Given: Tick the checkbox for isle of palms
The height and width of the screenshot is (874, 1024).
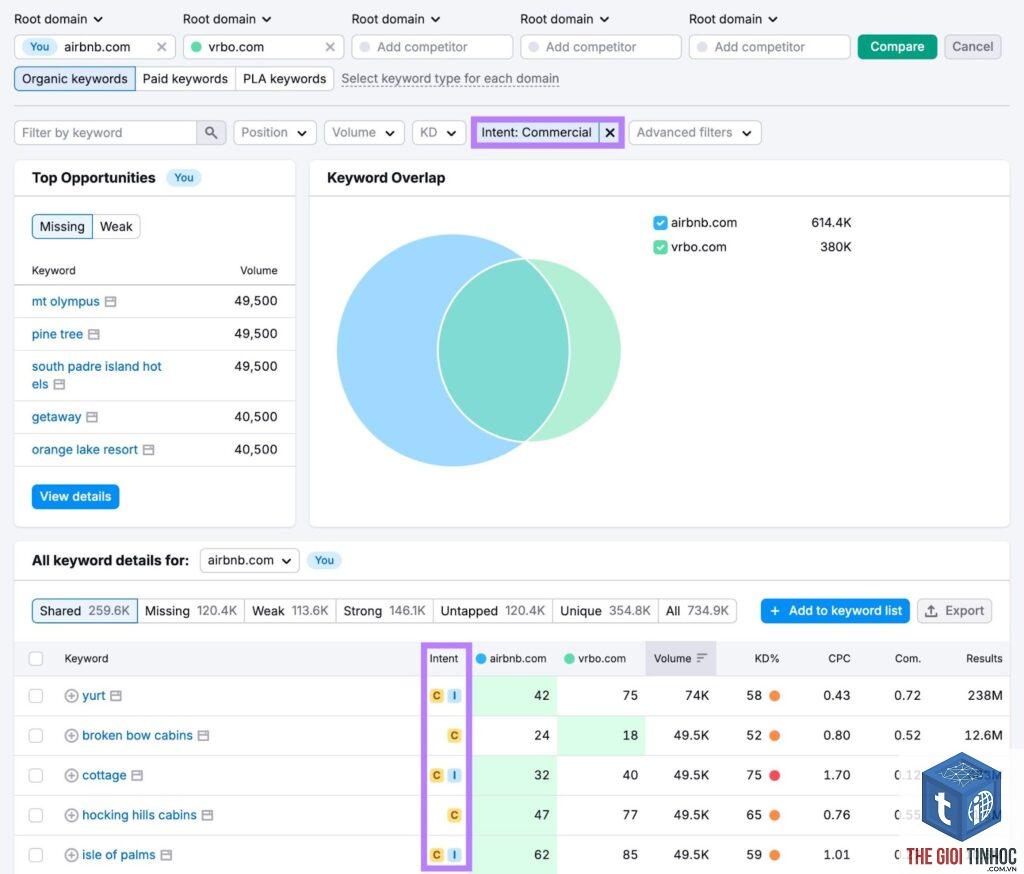Looking at the screenshot, I should [x=36, y=855].
